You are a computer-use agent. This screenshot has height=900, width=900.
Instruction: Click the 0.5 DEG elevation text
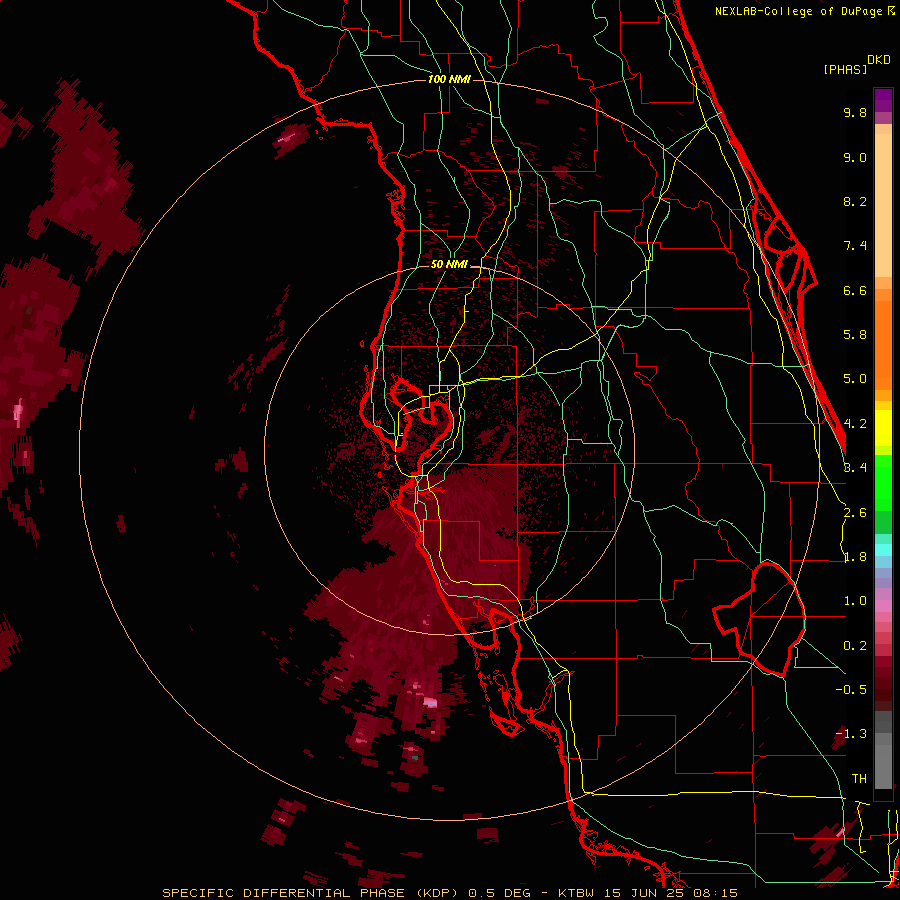pos(499,893)
